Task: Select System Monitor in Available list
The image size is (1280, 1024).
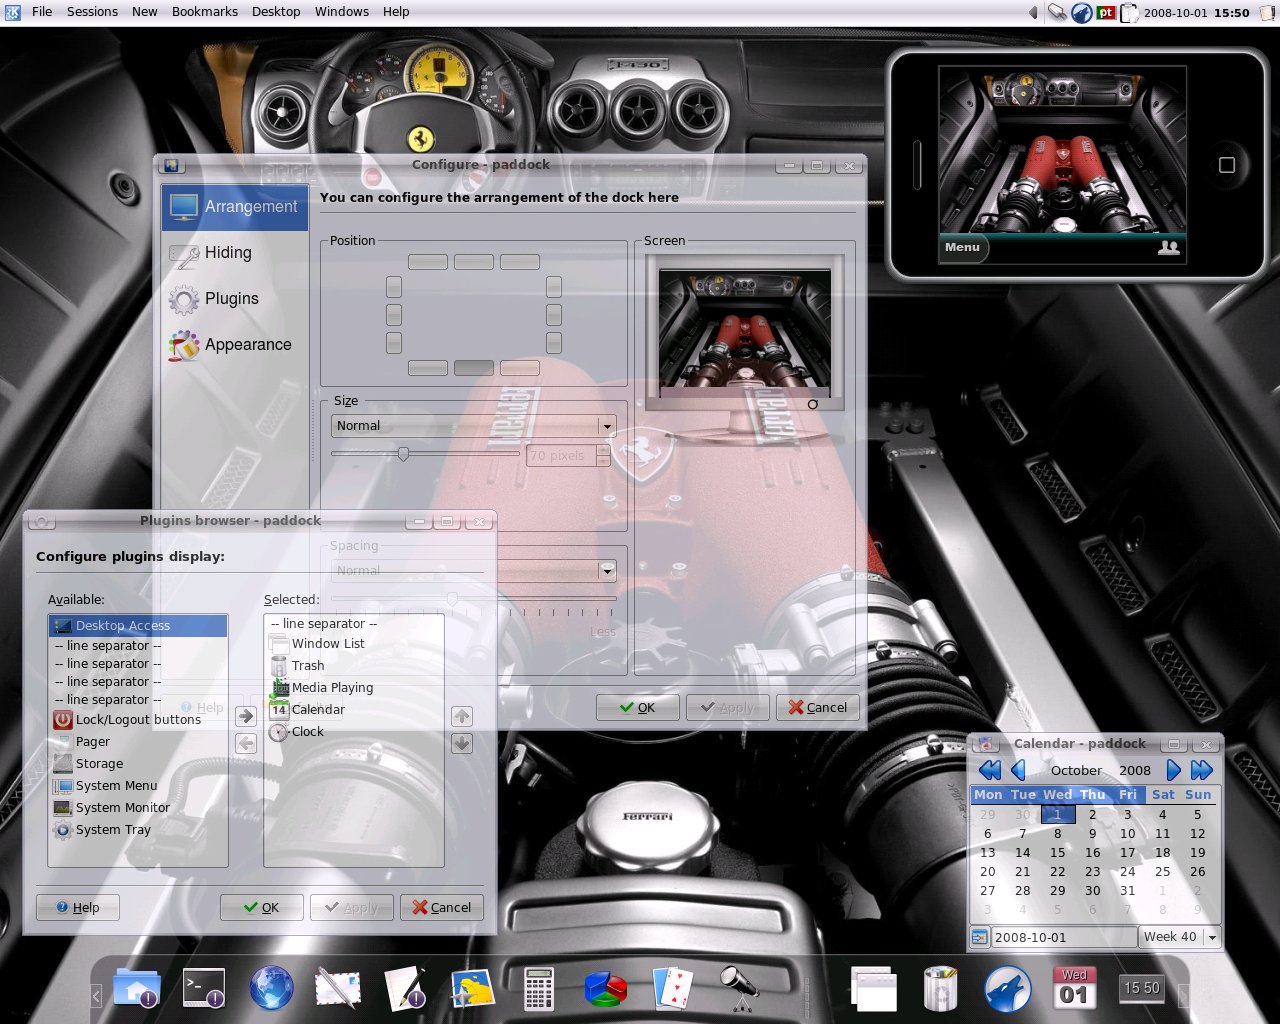Action: 138,807
